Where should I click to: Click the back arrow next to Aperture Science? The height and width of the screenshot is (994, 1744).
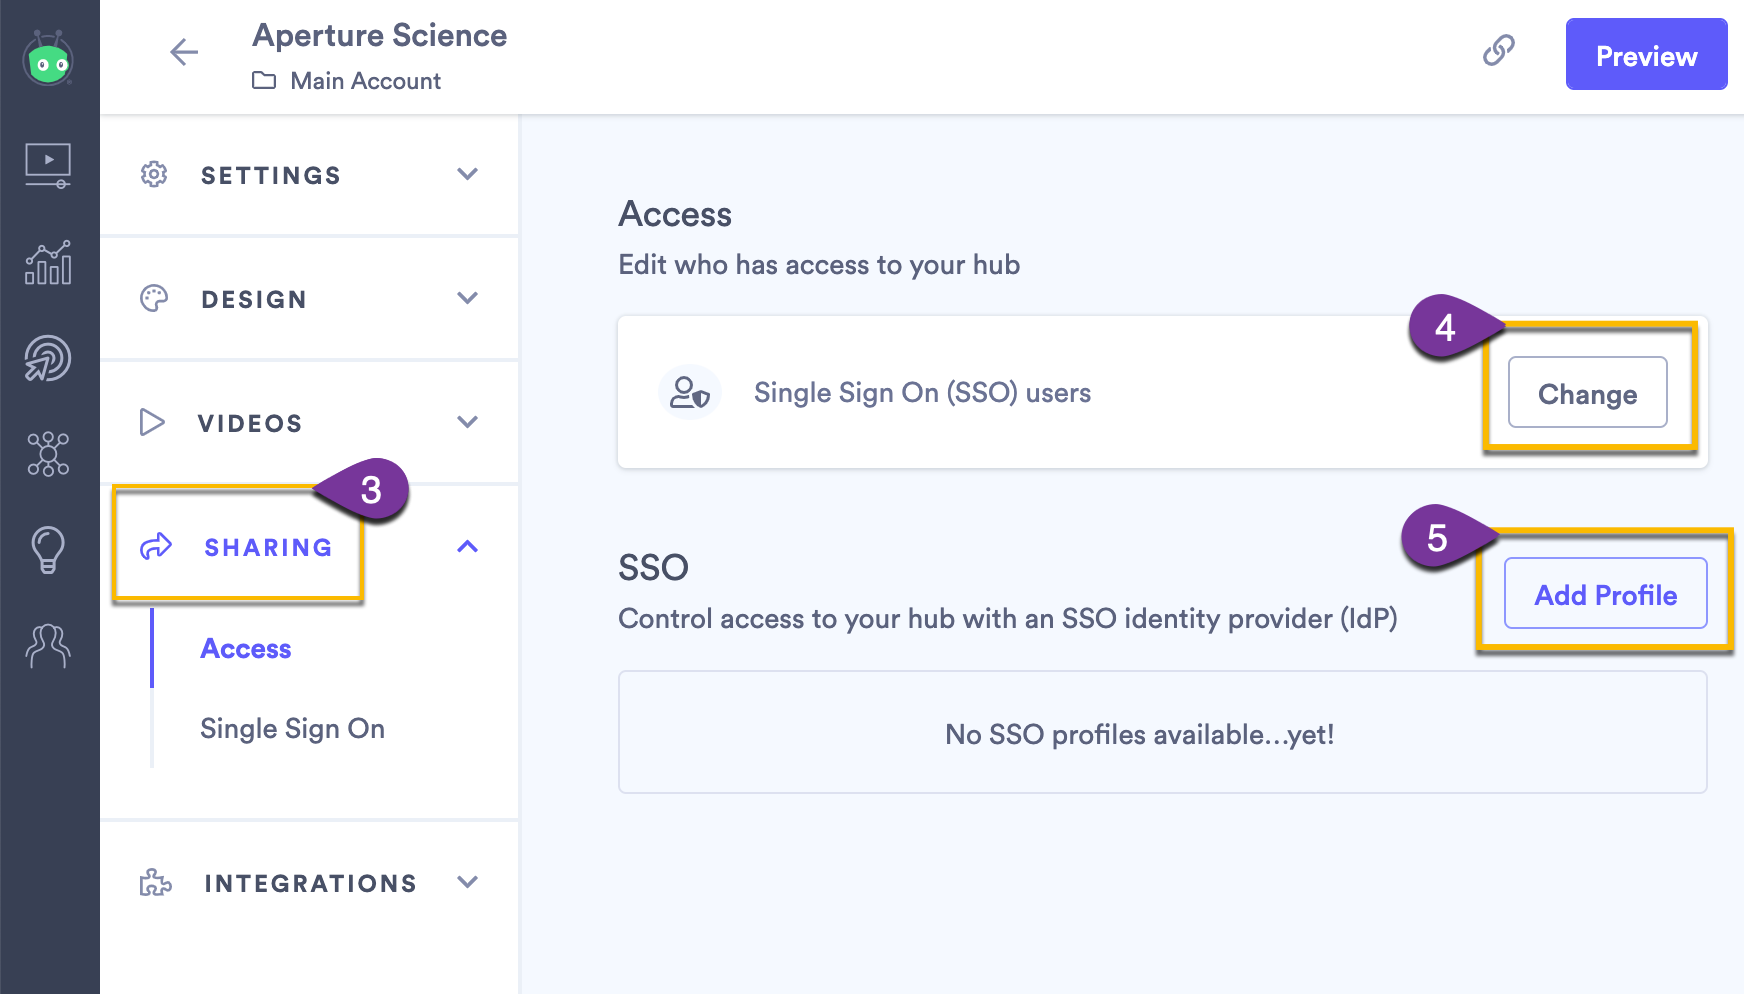[184, 52]
